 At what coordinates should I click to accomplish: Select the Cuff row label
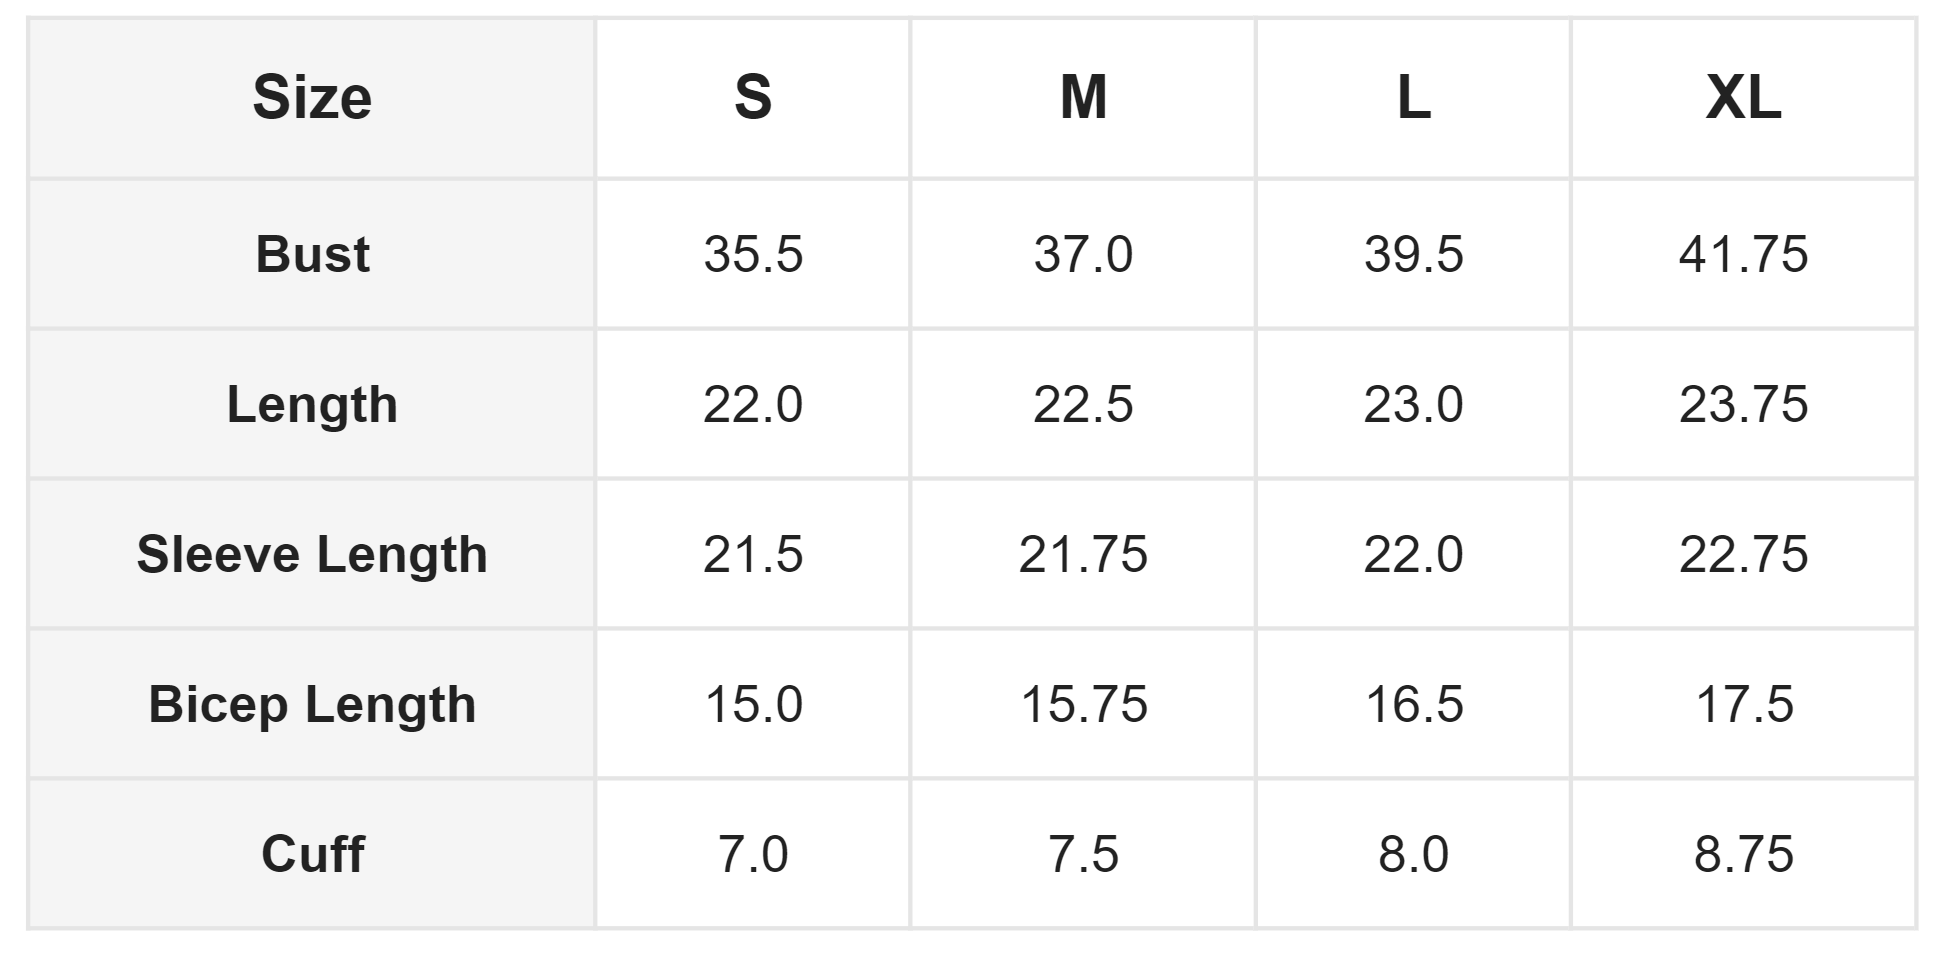pyautogui.click(x=312, y=854)
